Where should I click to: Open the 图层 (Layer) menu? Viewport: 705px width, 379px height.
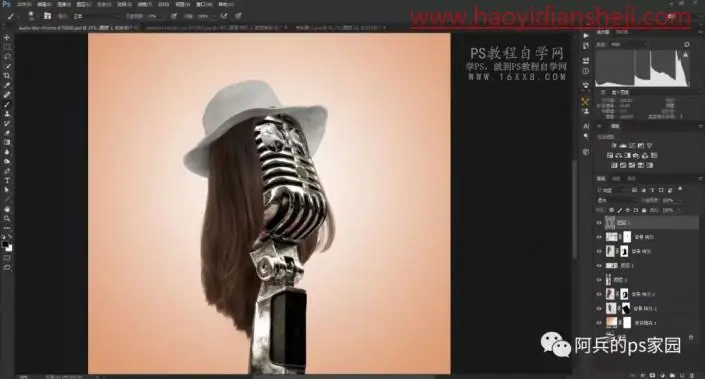click(84, 4)
